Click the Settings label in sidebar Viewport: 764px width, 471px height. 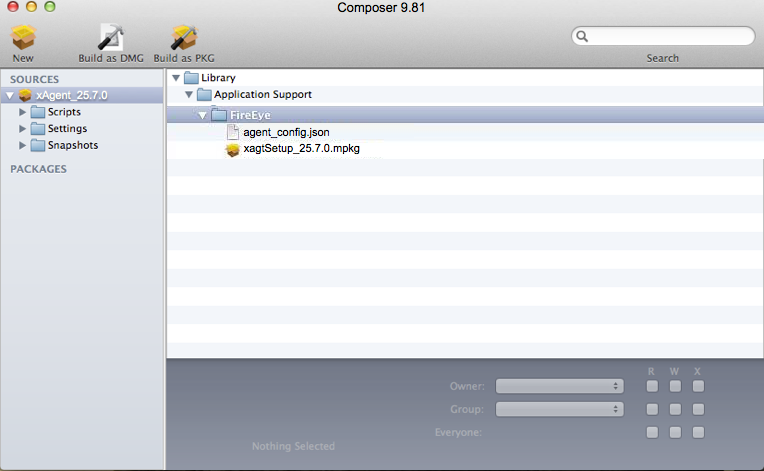click(x=67, y=129)
